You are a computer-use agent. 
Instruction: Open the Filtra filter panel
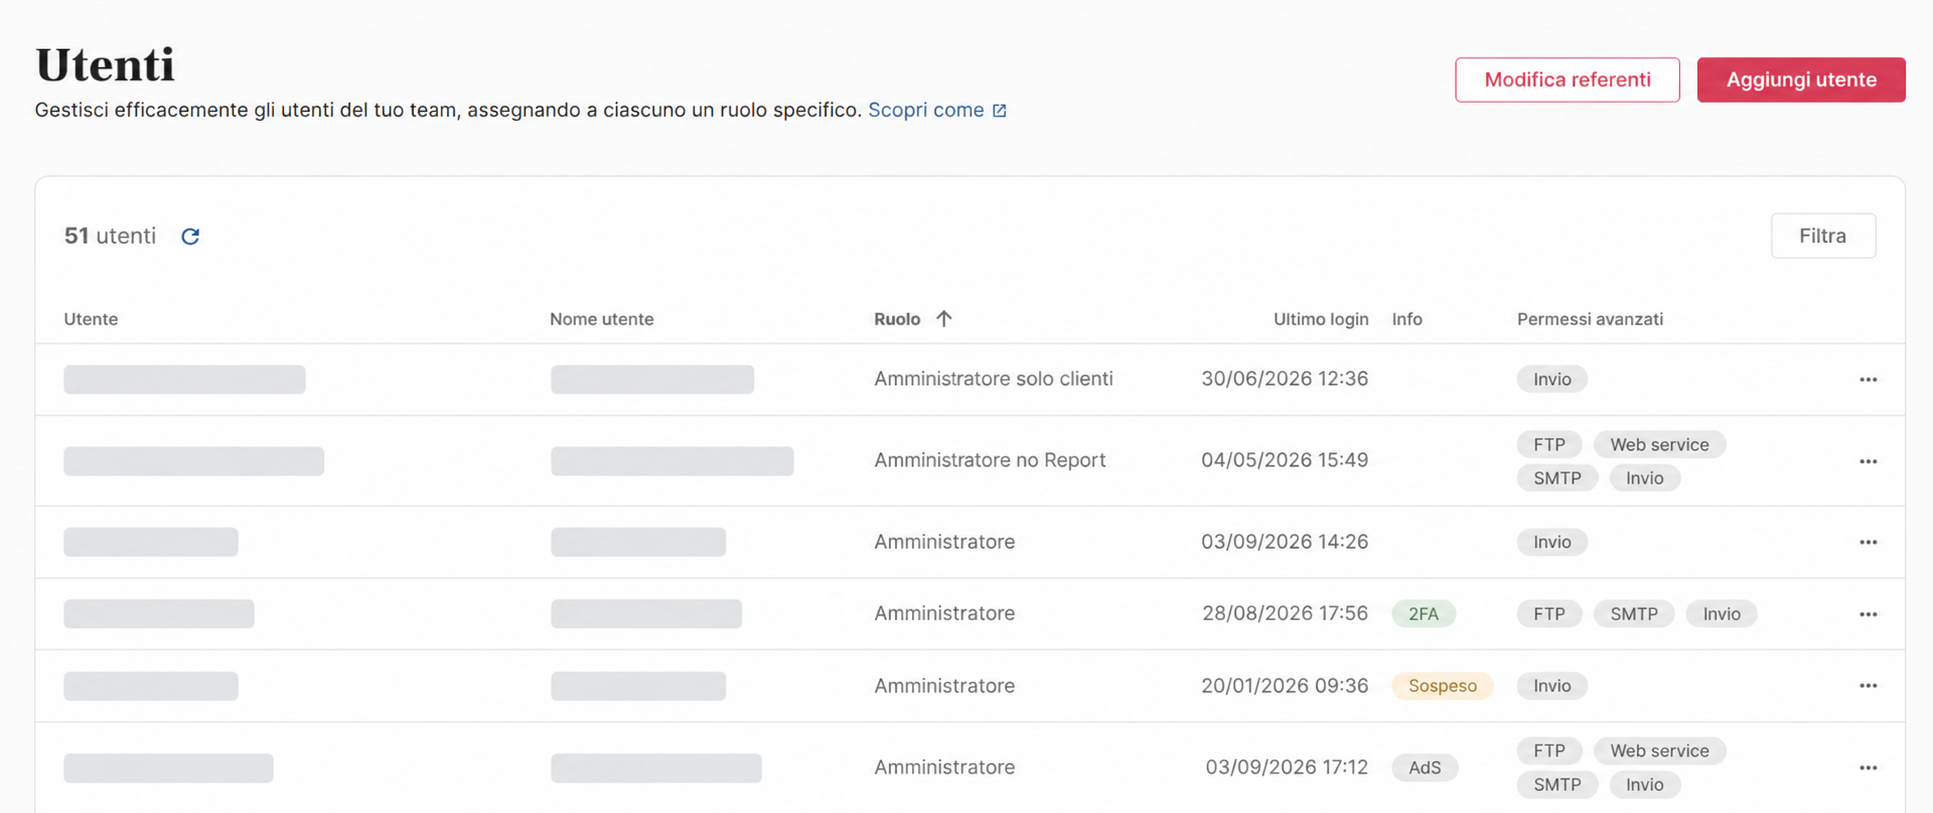1823,236
